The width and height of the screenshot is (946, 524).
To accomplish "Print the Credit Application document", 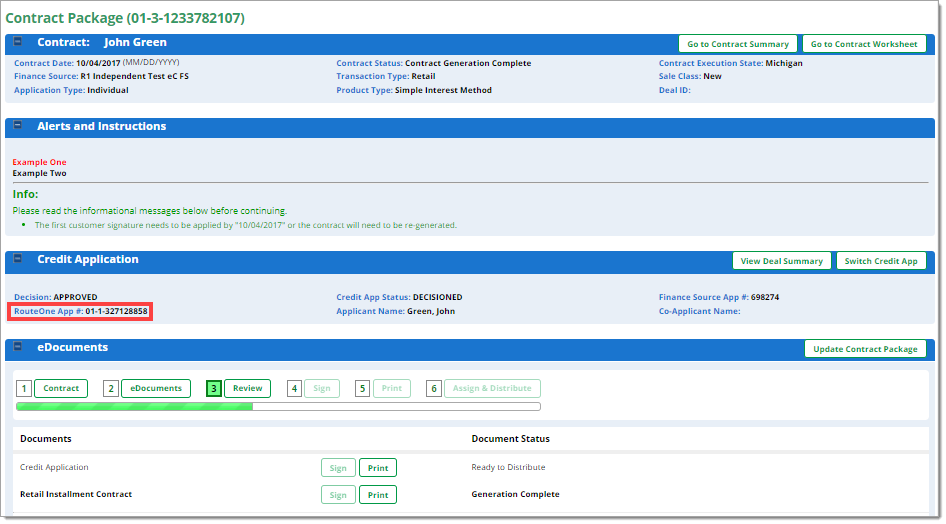I will tap(377, 468).
